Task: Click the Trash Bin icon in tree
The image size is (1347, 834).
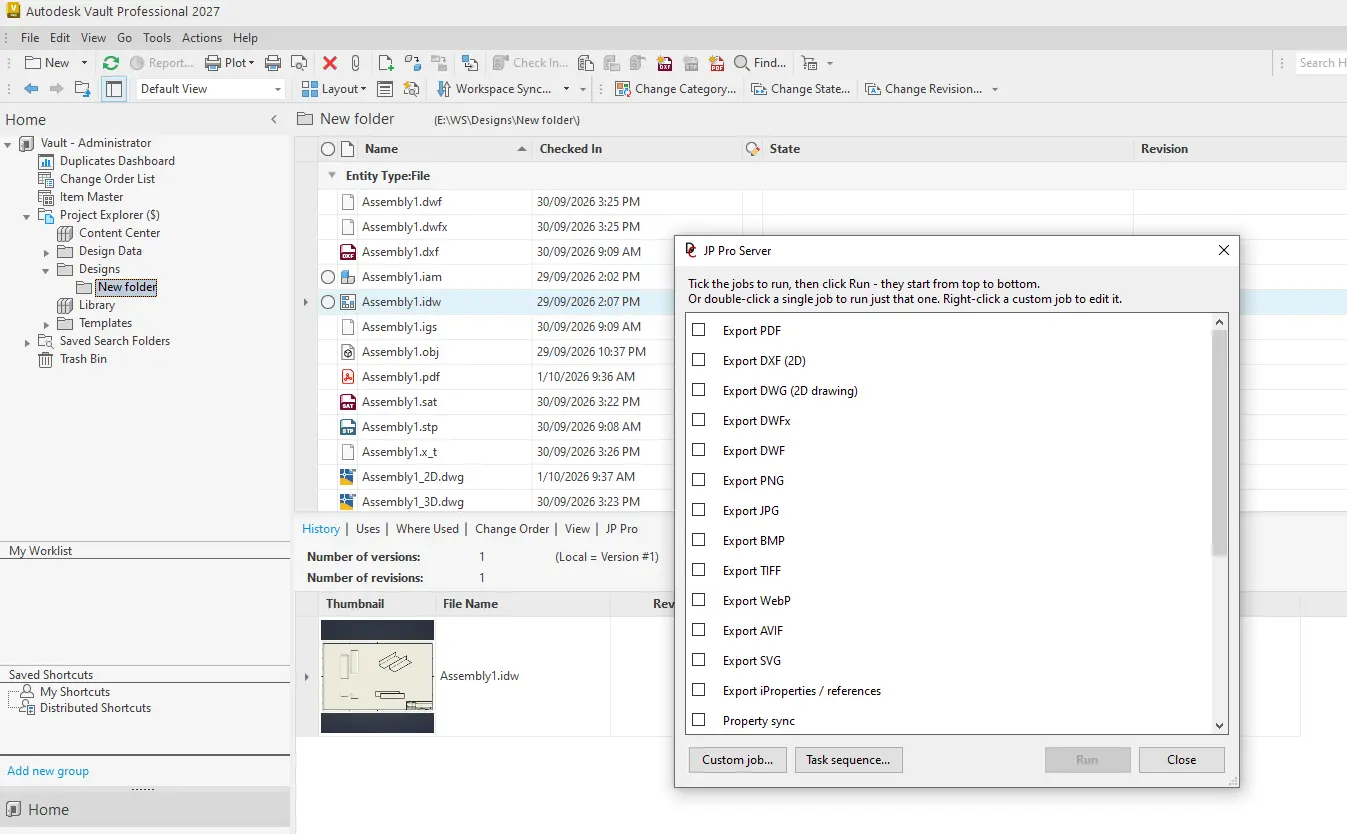Action: click(x=45, y=359)
